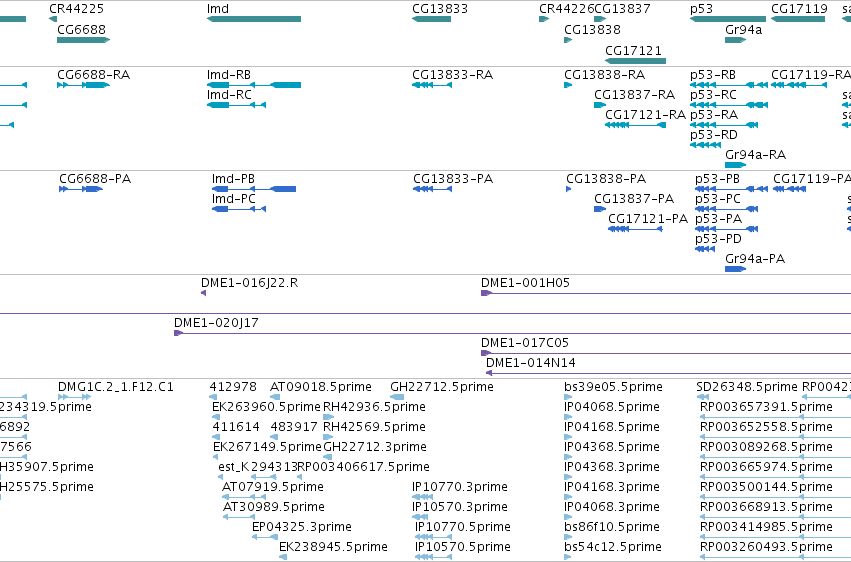Select the IP10570.5prime EST label
Viewport: 851px width, 562px height.
coord(462,547)
